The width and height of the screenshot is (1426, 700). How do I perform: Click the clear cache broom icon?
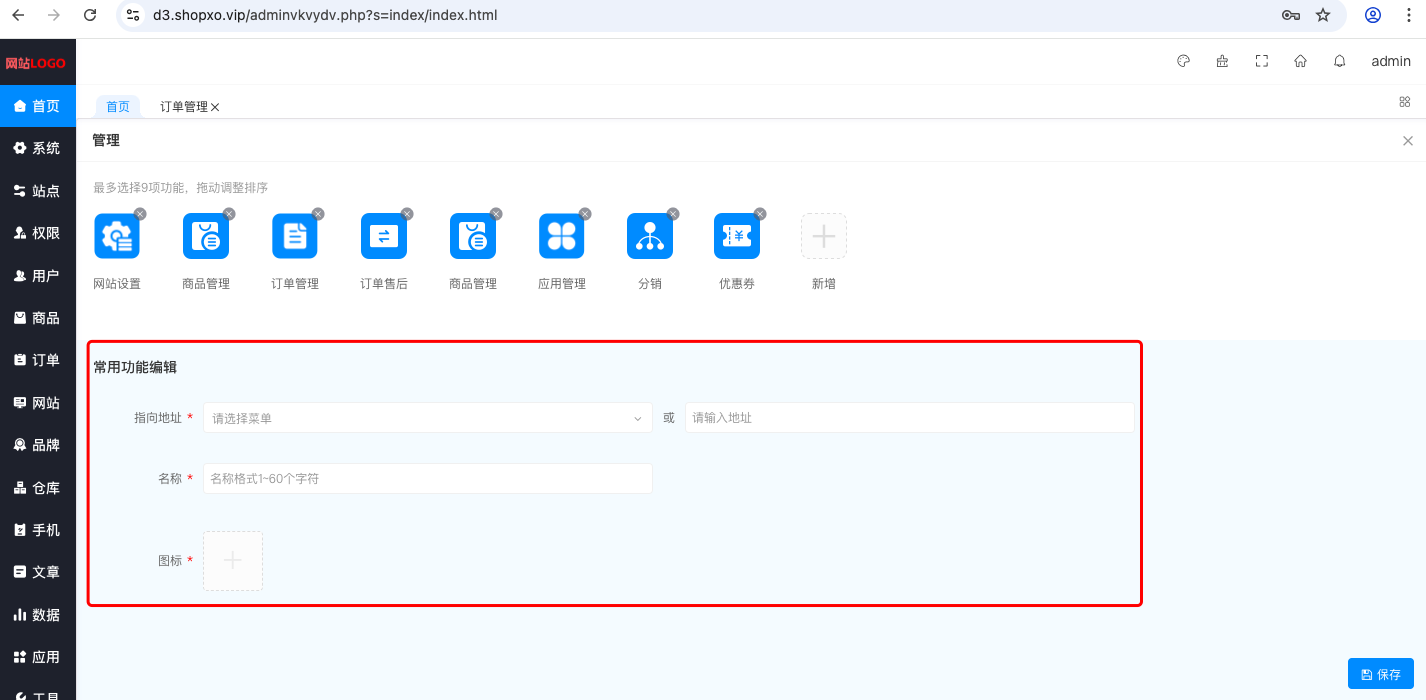pyautogui.click(x=1222, y=61)
